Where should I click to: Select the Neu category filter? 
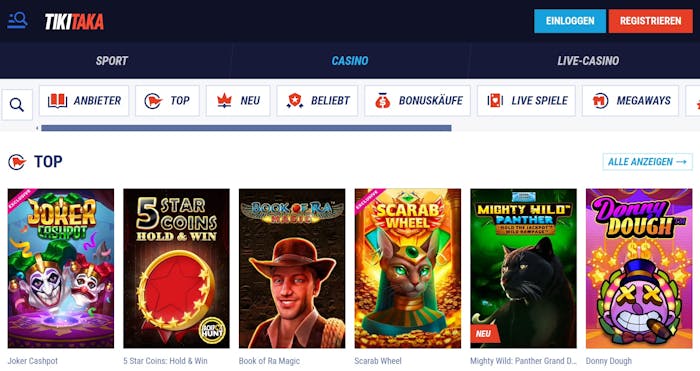click(238, 101)
